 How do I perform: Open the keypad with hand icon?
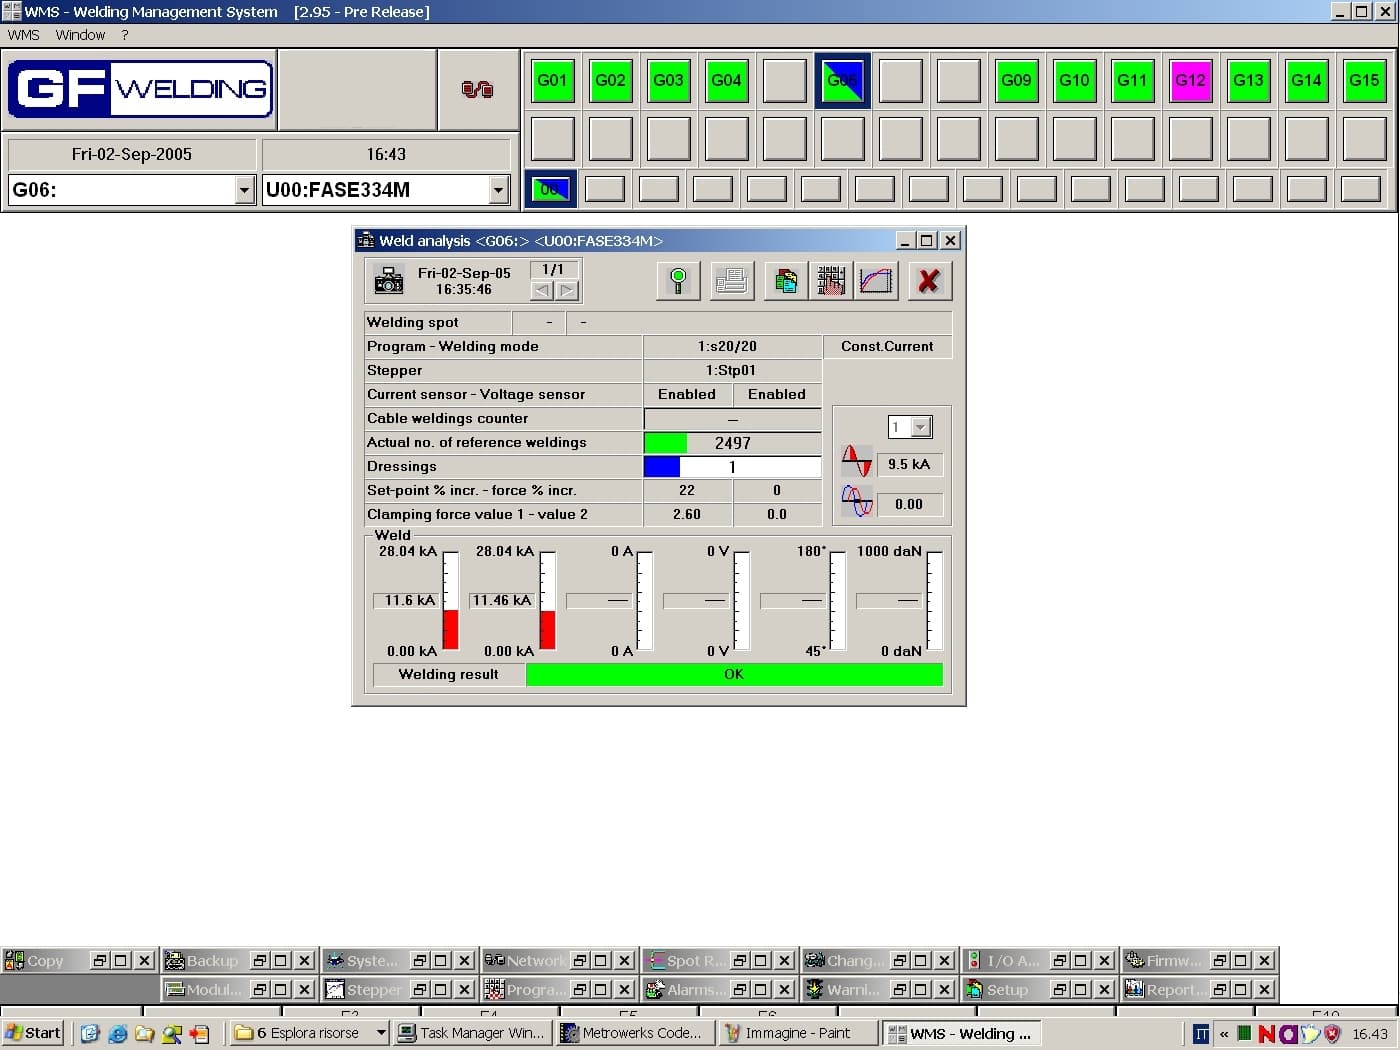click(x=830, y=281)
